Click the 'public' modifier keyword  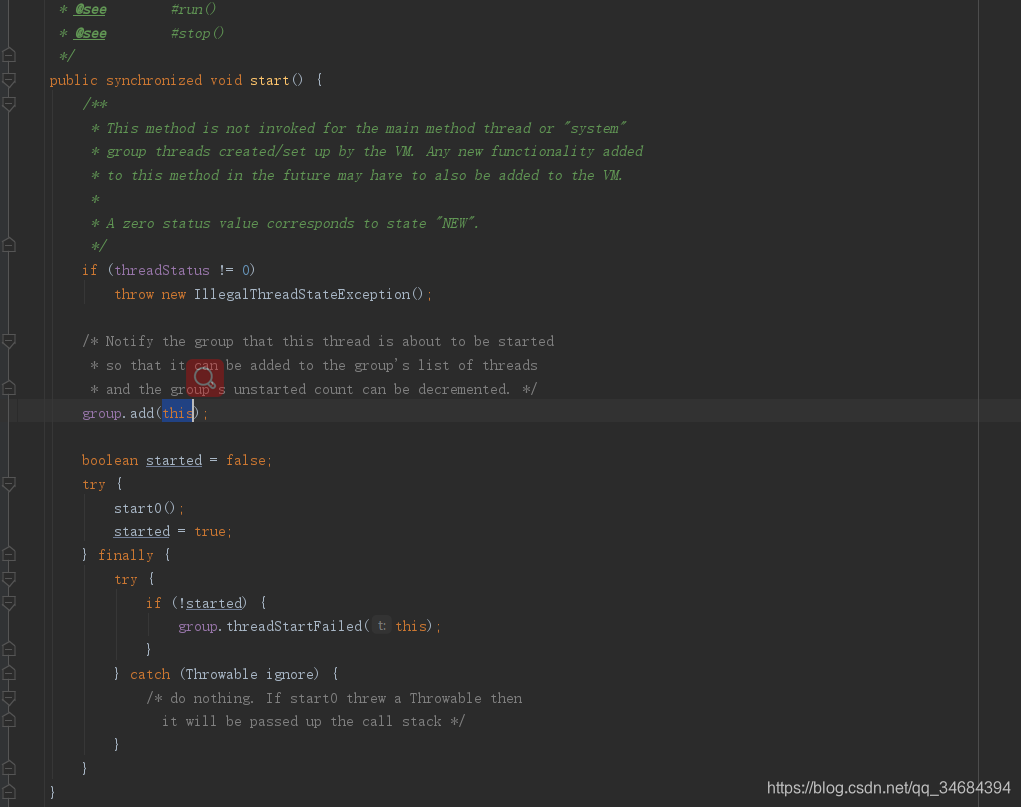(x=74, y=80)
